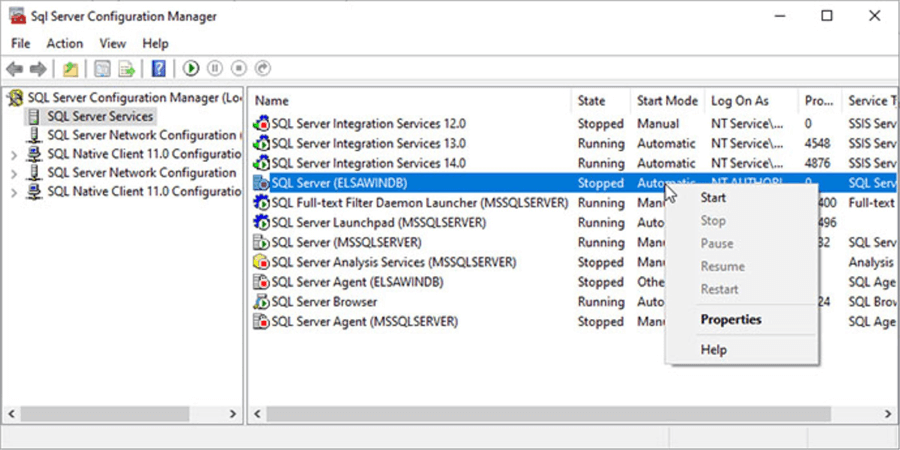Open the Action menu

(64, 44)
